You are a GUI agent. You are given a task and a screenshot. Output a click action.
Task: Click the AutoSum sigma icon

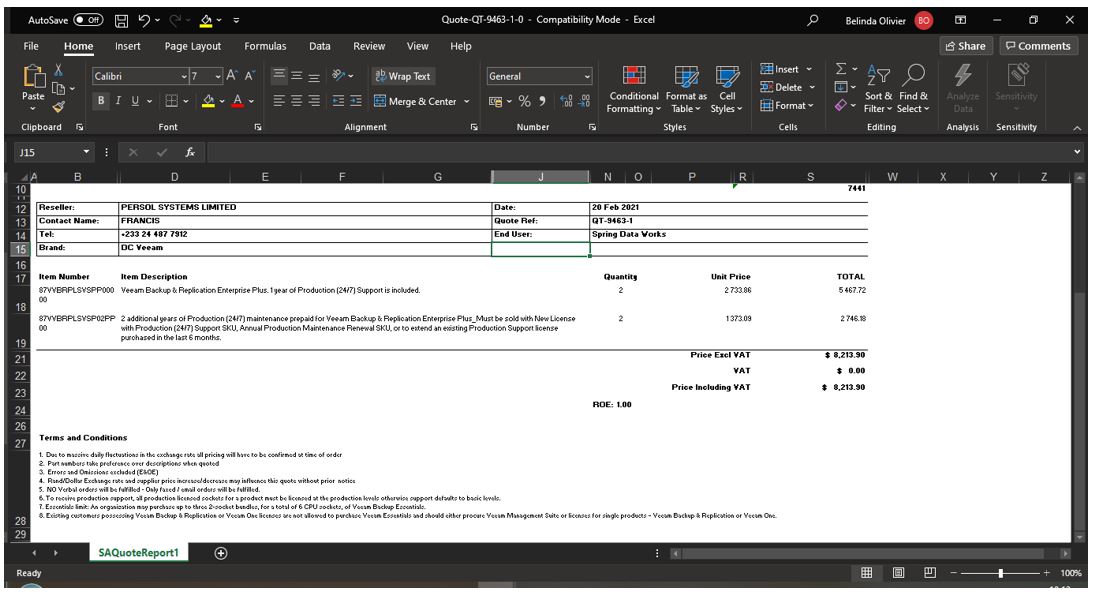tap(841, 70)
